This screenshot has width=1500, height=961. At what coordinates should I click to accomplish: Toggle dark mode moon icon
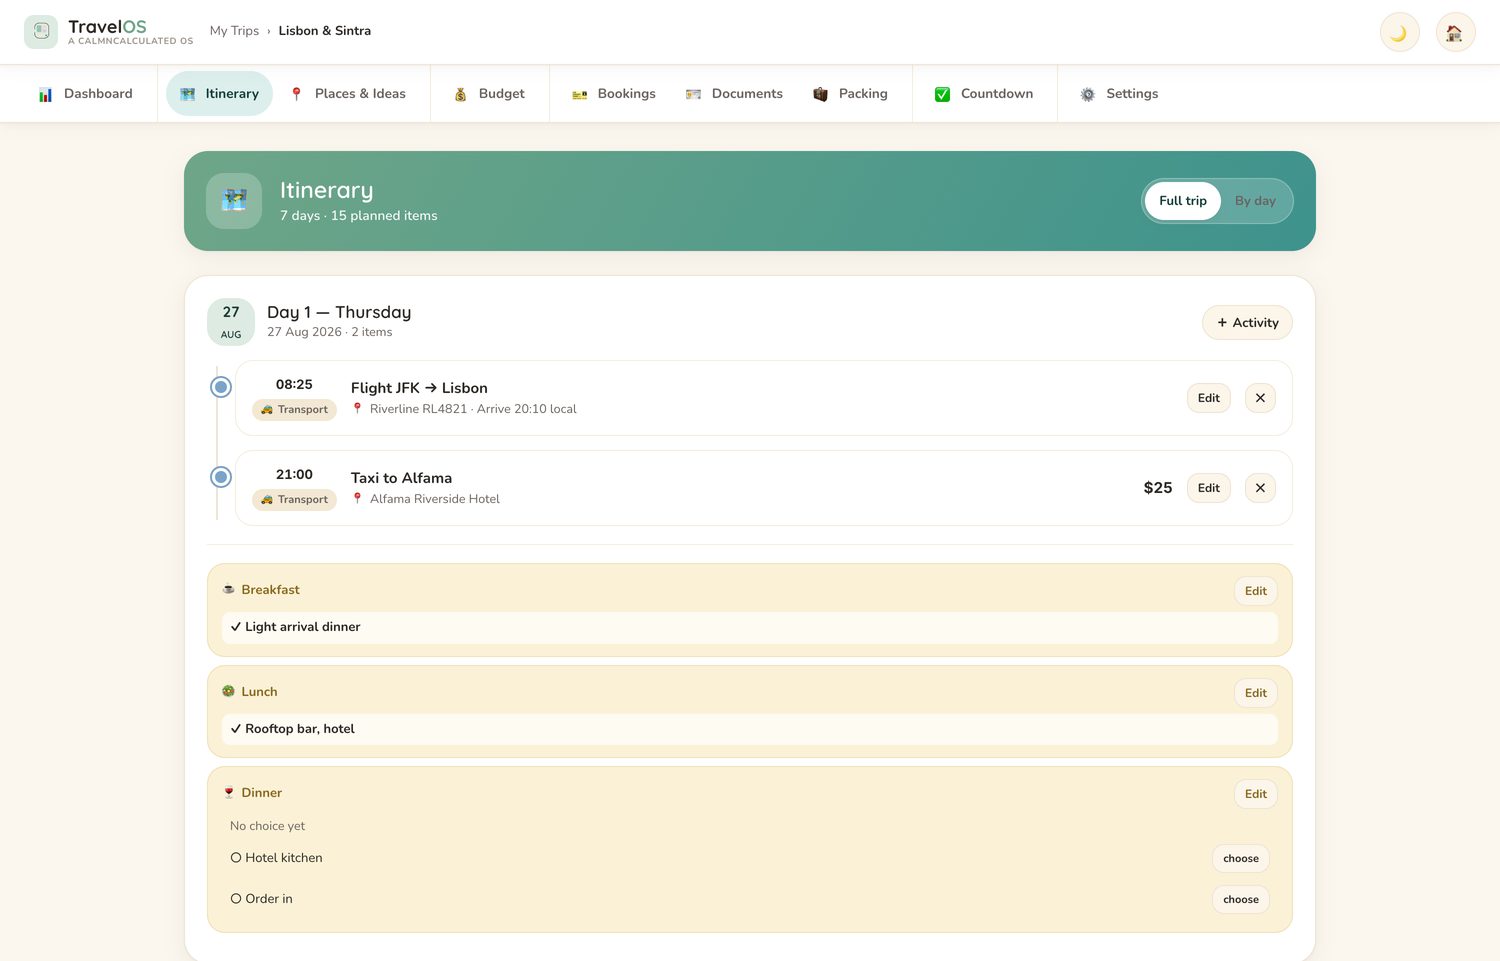(x=1399, y=33)
